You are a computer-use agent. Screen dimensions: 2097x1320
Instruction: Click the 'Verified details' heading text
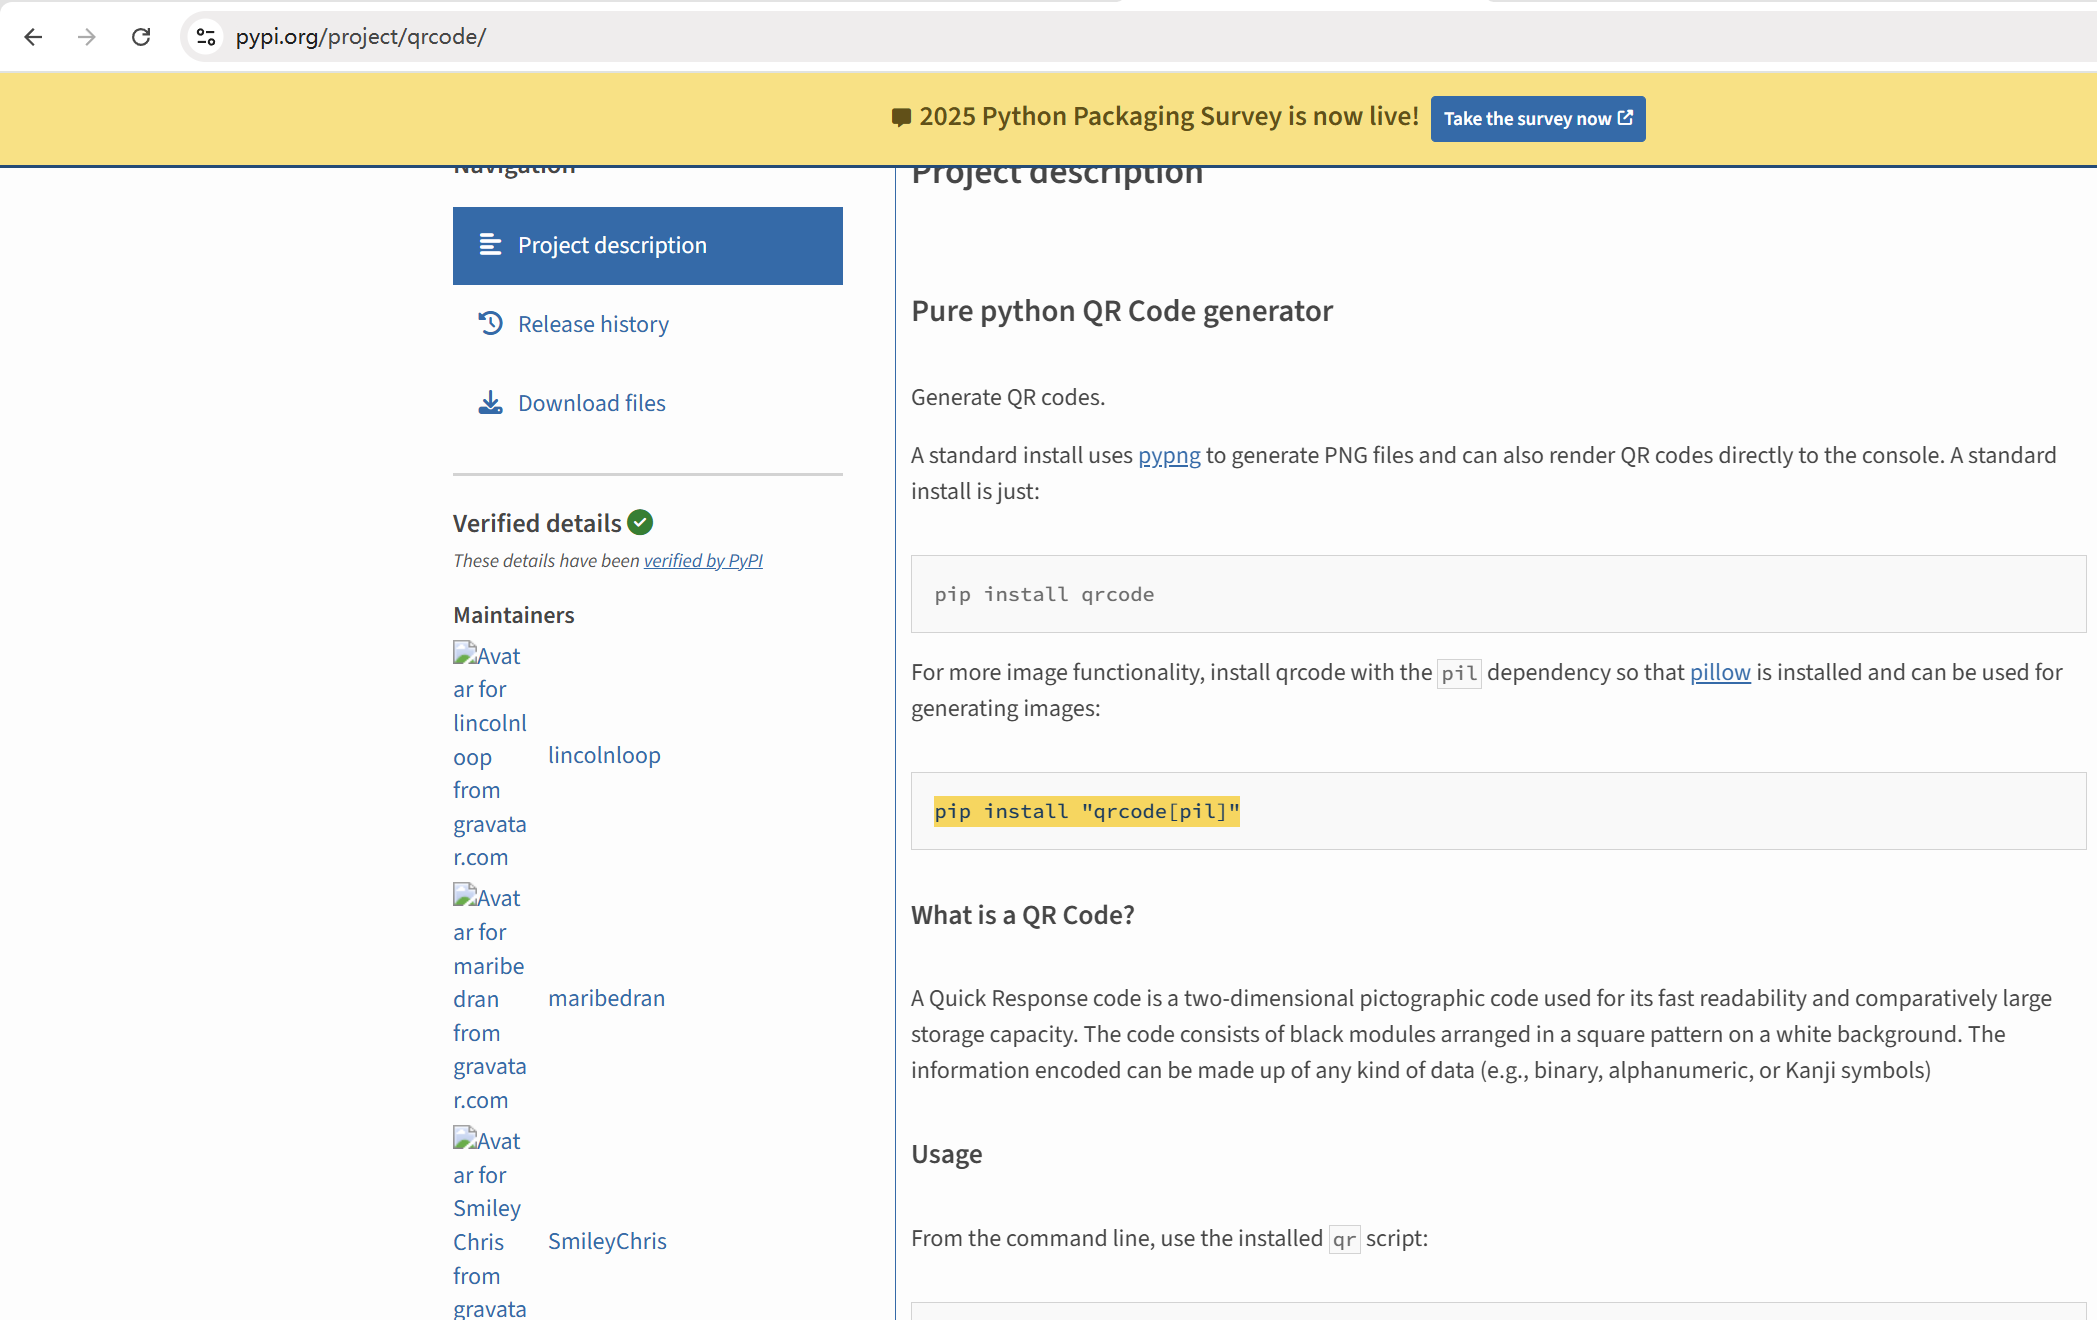tap(537, 523)
